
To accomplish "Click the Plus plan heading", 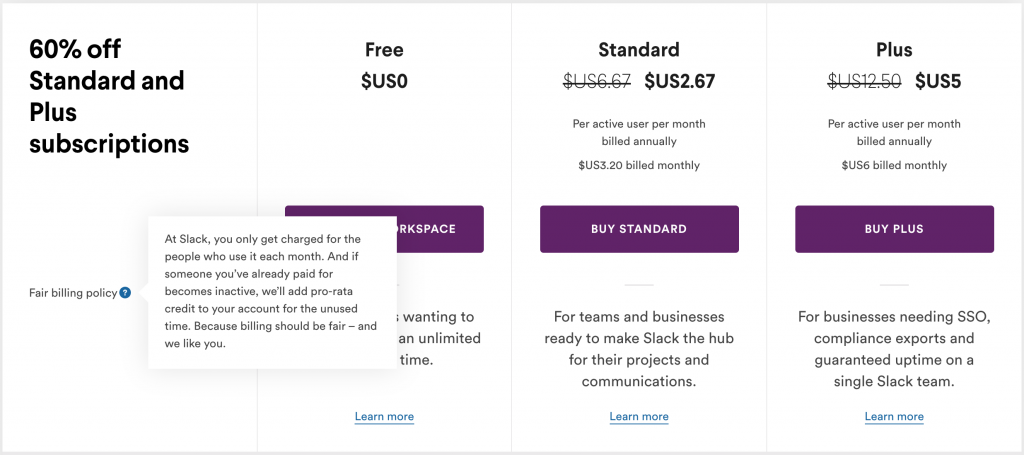I will [894, 50].
